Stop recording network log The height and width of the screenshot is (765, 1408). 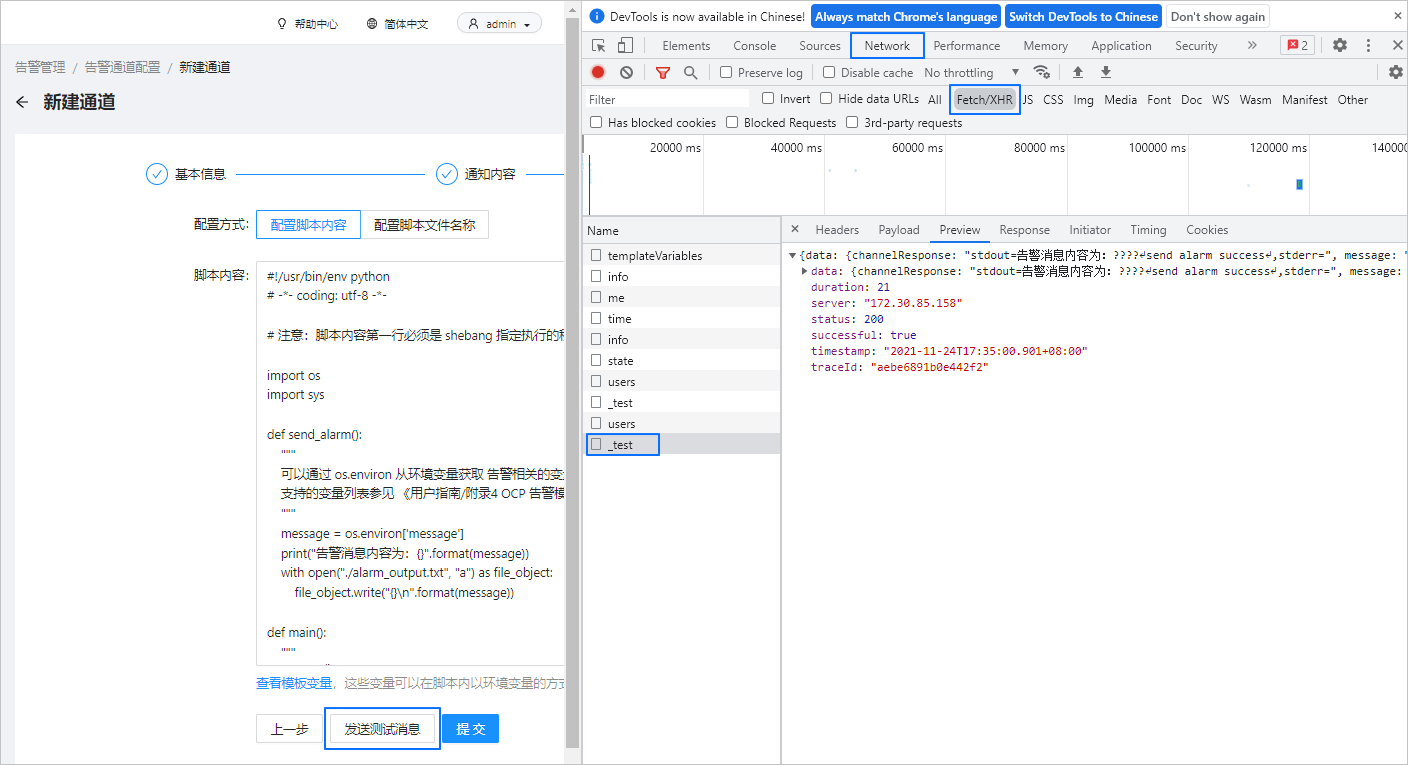(x=598, y=72)
